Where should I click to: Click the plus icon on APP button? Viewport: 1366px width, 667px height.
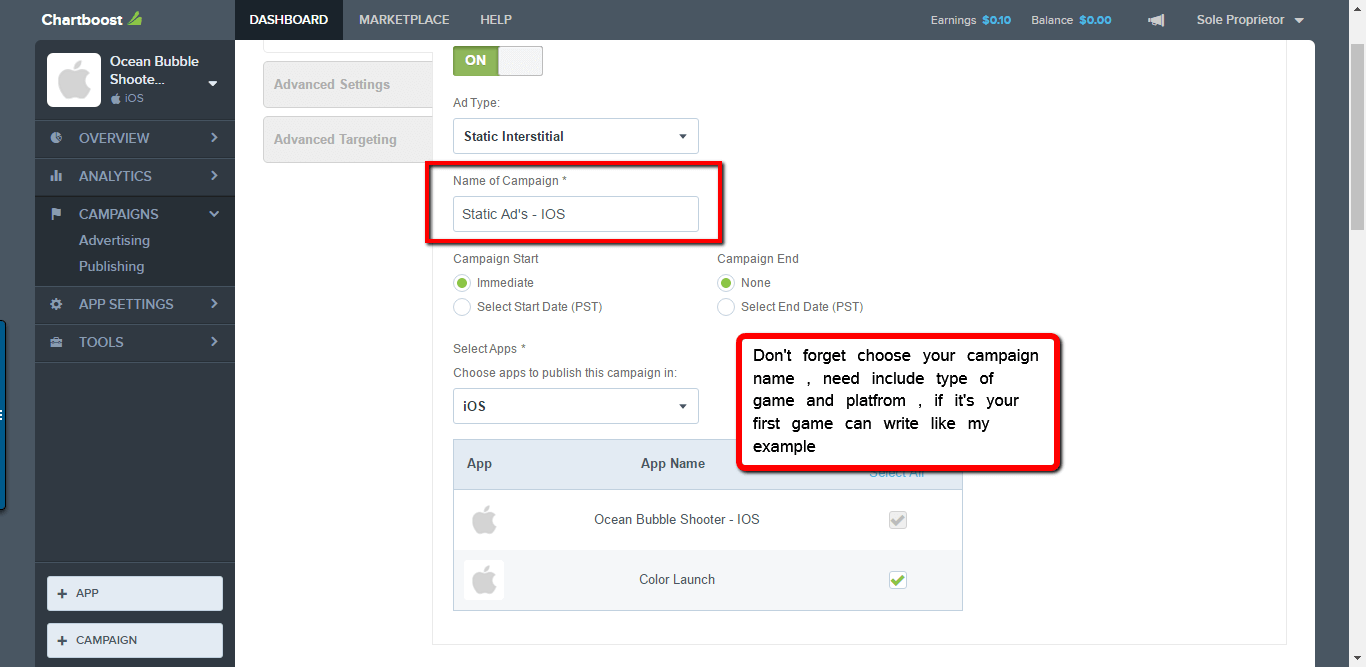62,593
